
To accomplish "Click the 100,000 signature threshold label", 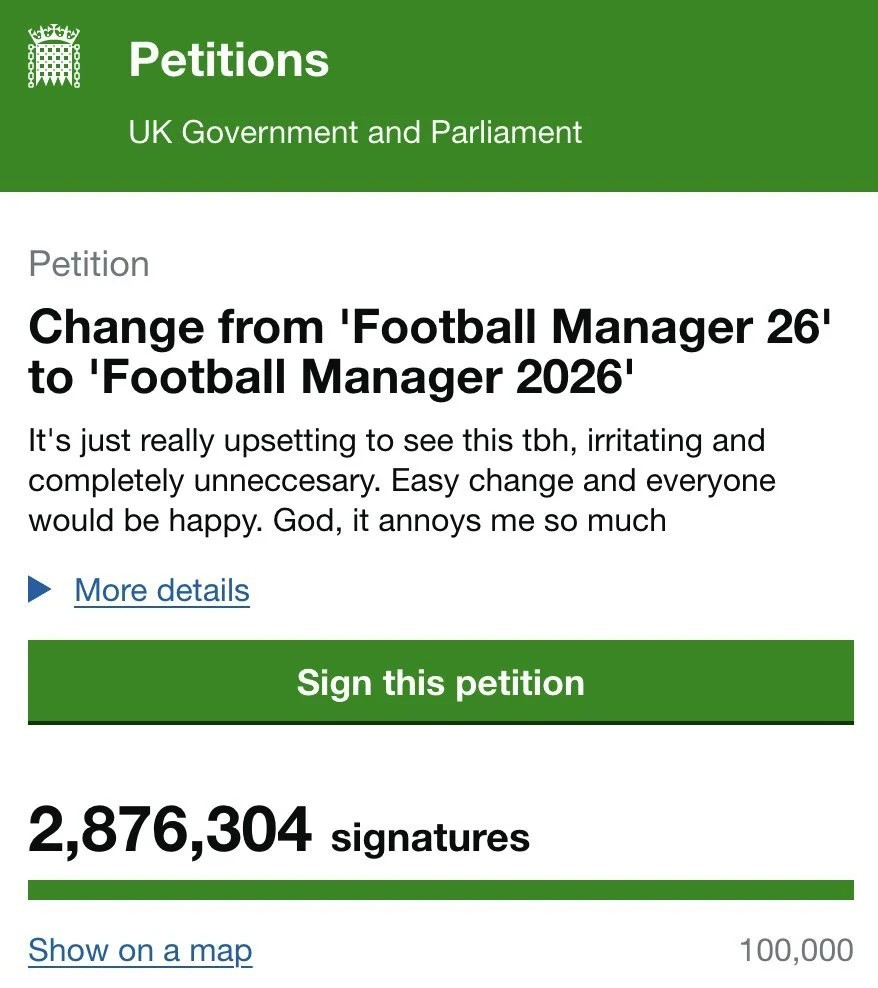I will pos(796,950).
